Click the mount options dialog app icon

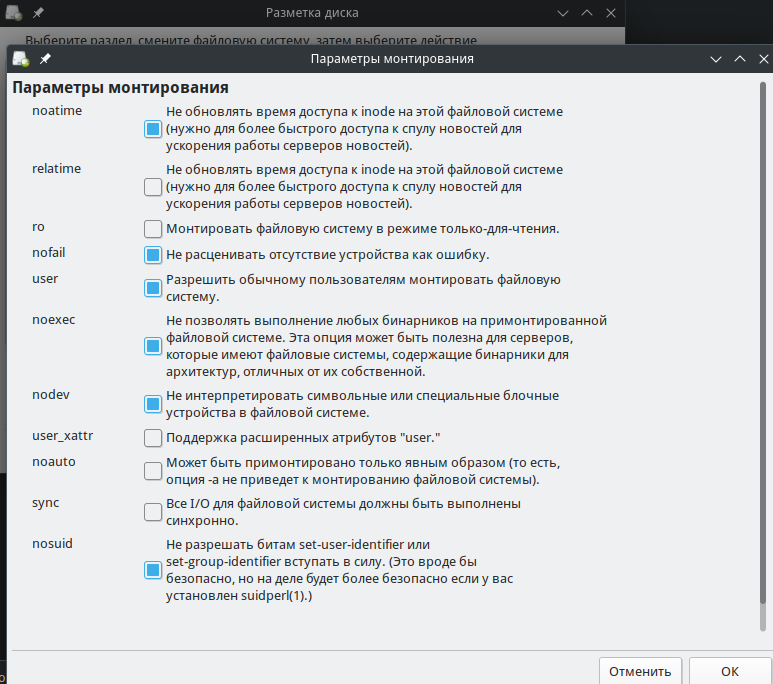(x=21, y=59)
